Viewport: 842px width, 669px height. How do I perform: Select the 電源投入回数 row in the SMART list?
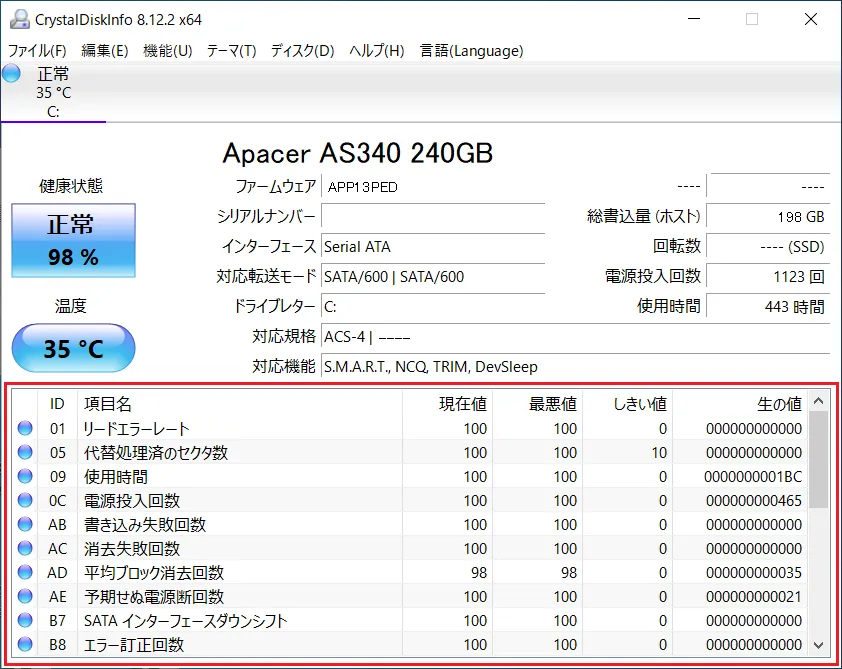[x=409, y=500]
